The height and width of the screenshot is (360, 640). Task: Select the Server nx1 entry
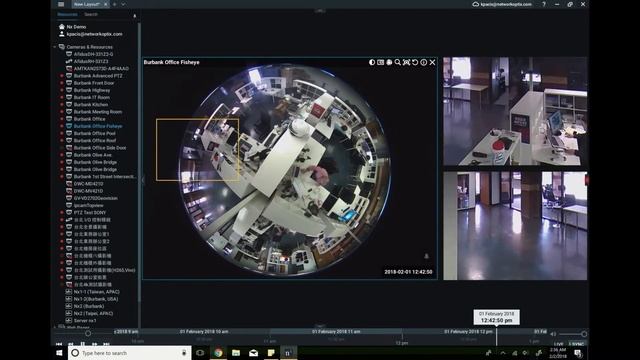pos(85,321)
